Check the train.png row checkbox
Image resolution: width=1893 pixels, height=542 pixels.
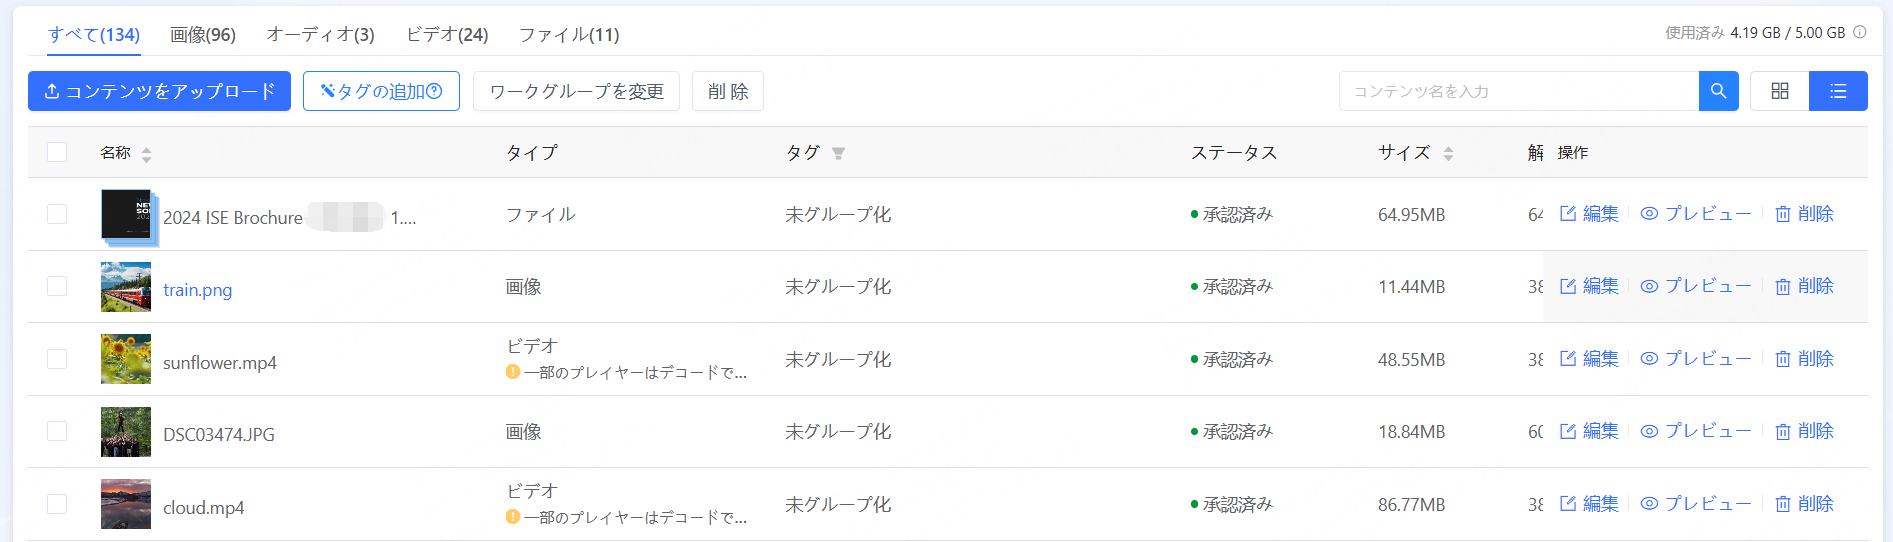[x=57, y=287]
